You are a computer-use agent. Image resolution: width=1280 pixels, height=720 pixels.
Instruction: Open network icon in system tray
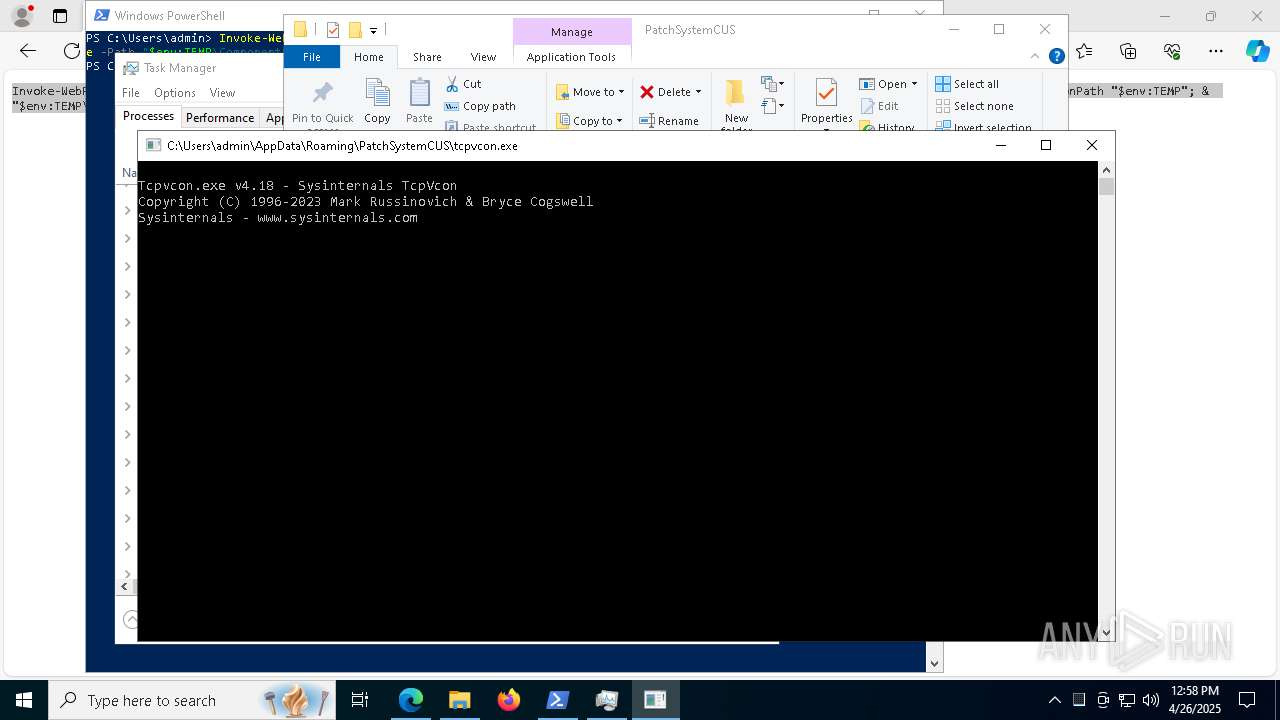tap(1127, 700)
